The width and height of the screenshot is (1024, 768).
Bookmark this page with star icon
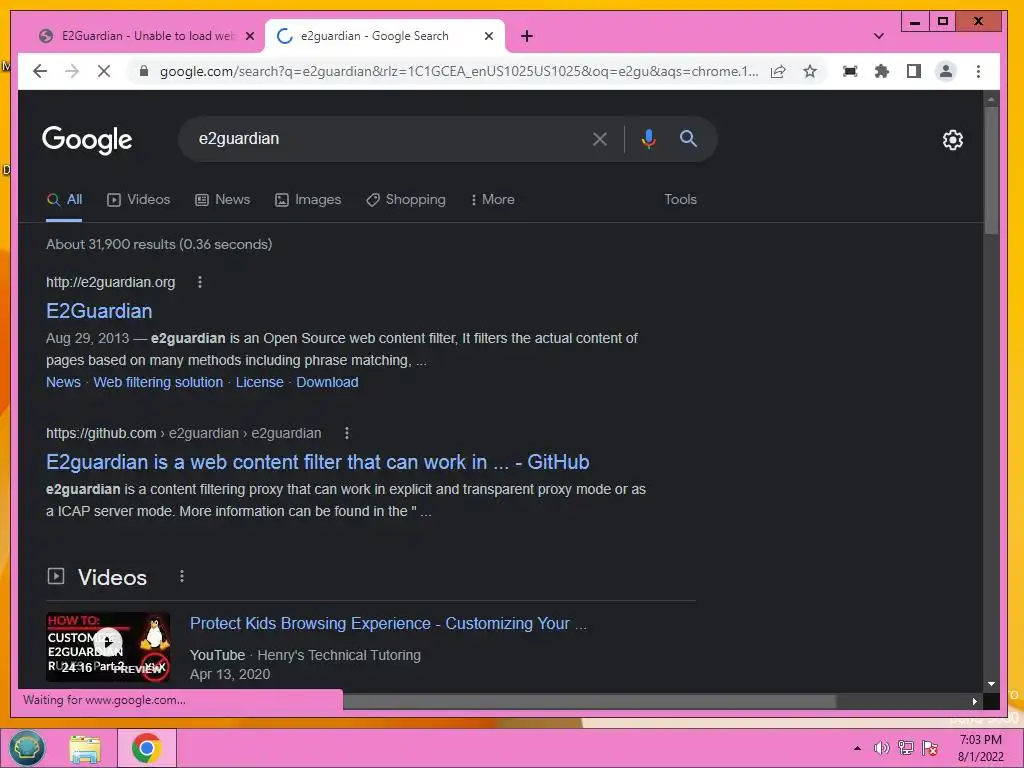coord(810,71)
